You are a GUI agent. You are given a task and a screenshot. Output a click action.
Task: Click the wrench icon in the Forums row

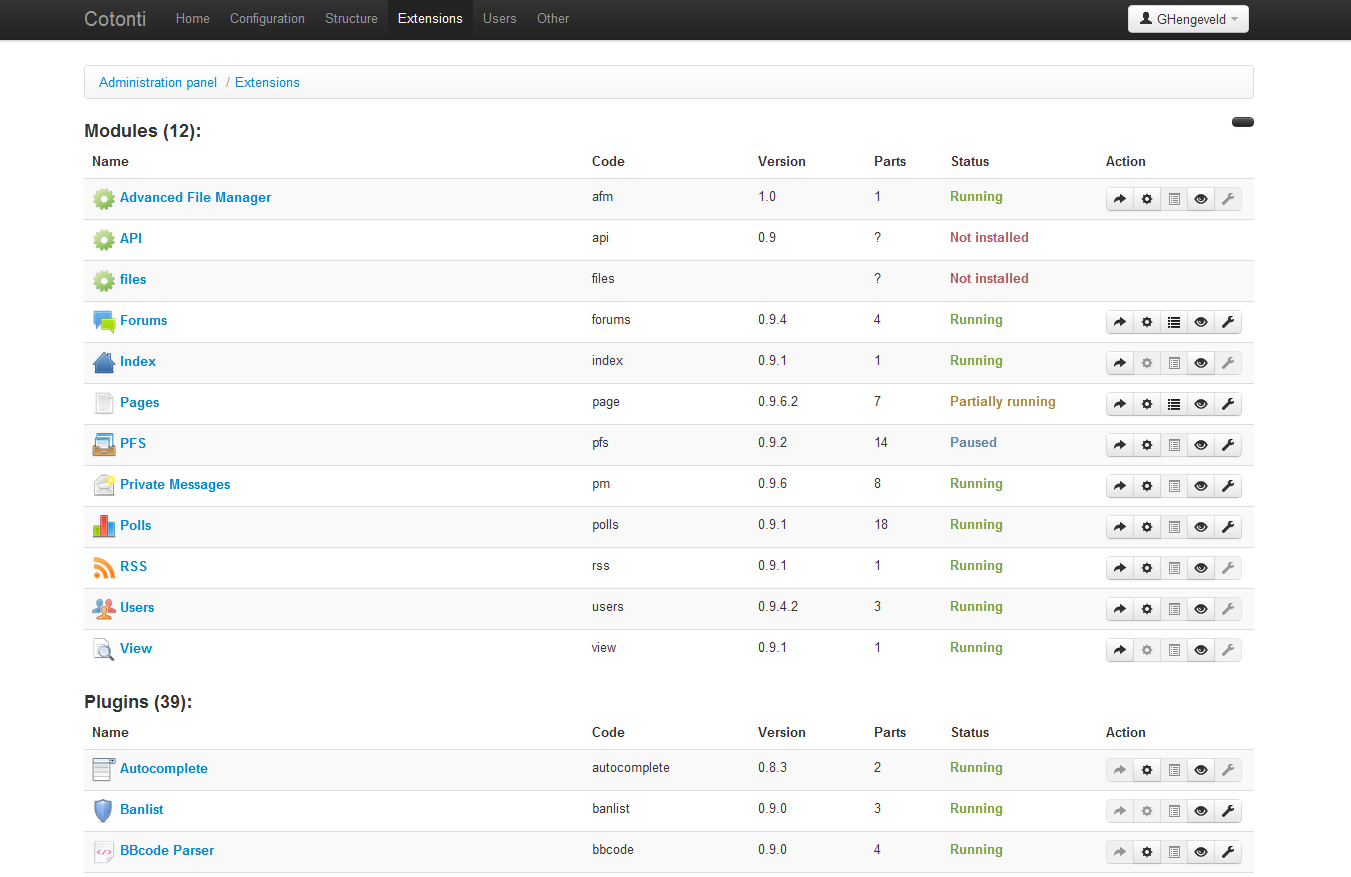[x=1228, y=322]
